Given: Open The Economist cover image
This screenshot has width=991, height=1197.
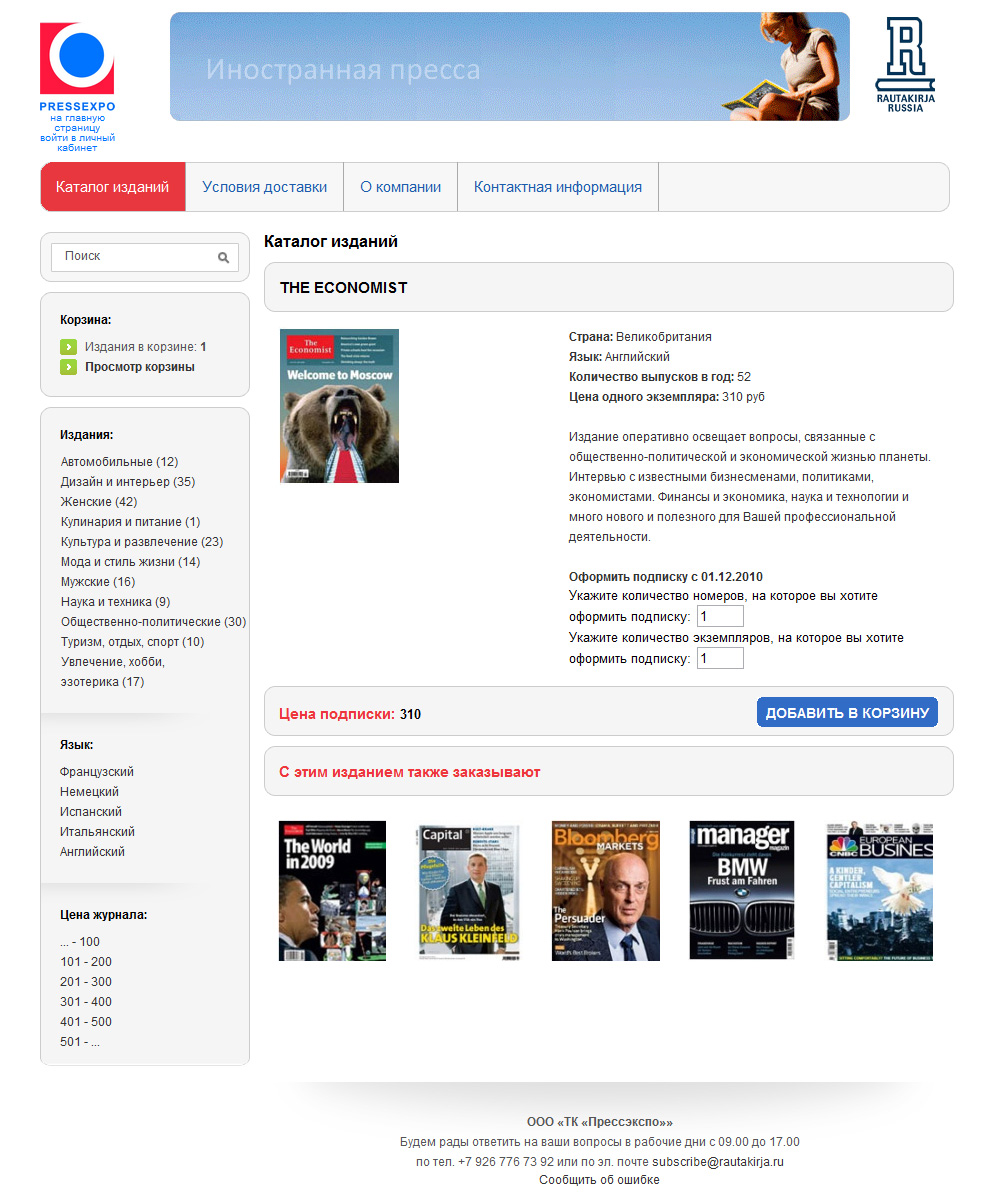Looking at the screenshot, I should [339, 406].
